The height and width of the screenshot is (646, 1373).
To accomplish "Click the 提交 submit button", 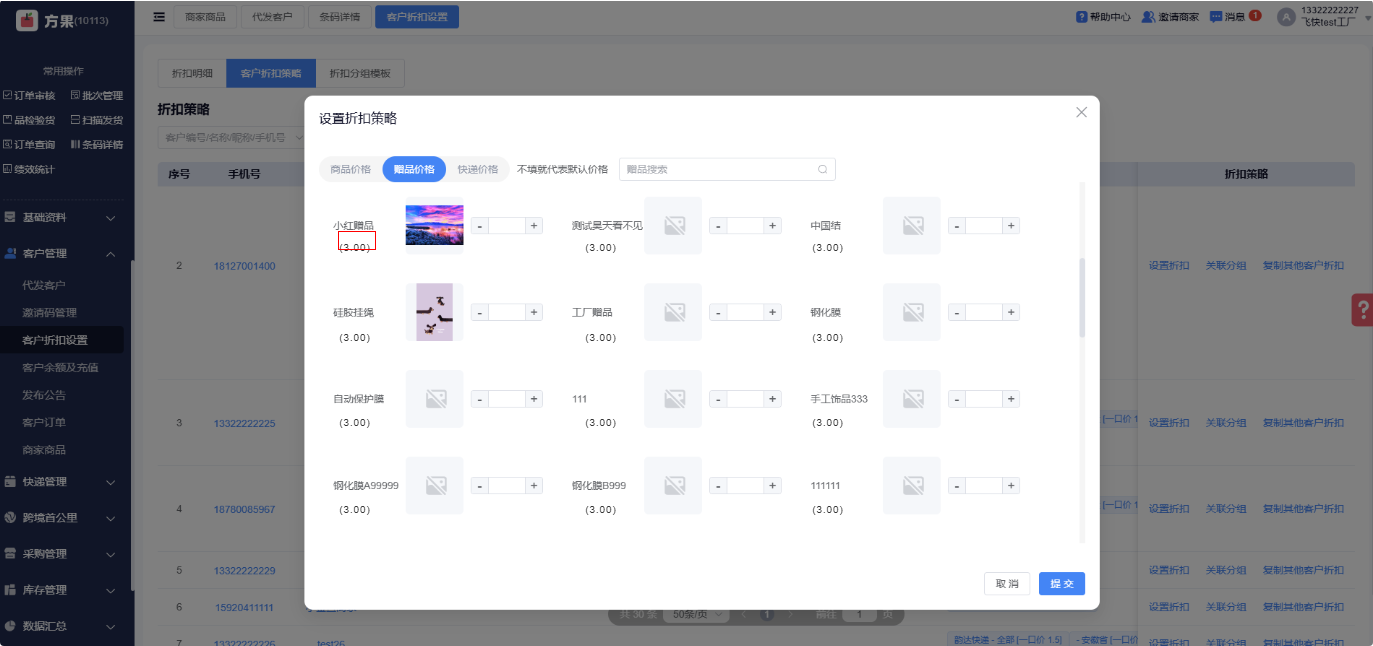I will [1061, 584].
